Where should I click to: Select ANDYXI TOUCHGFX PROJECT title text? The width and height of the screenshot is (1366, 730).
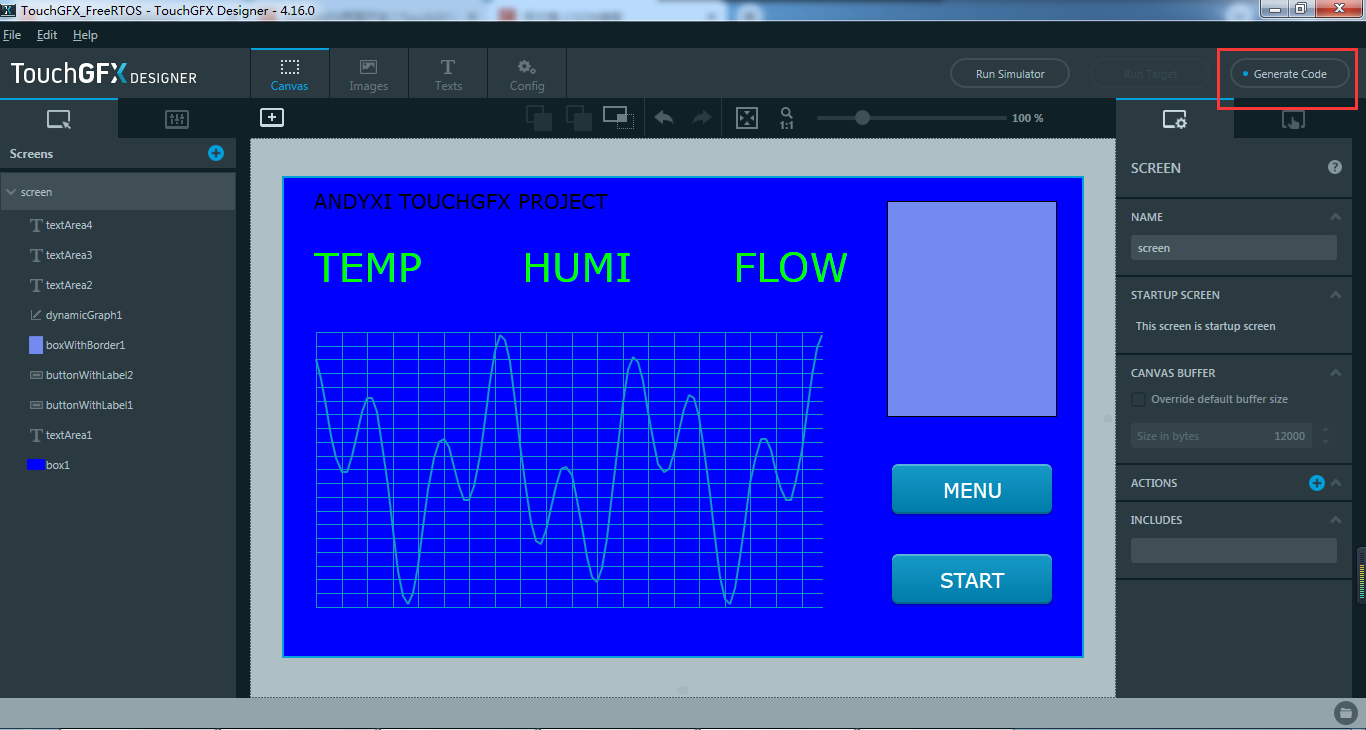click(x=461, y=202)
